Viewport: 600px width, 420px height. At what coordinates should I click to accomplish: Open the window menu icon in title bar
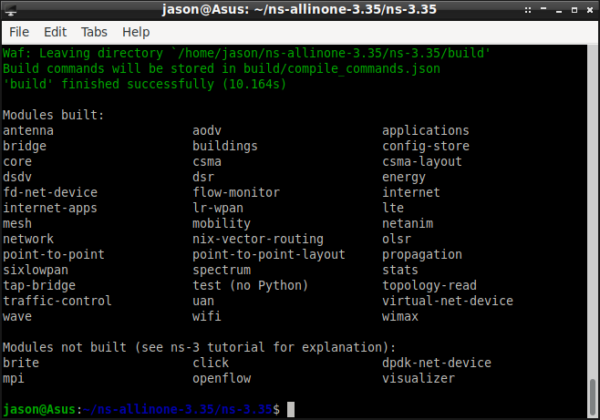11,9
